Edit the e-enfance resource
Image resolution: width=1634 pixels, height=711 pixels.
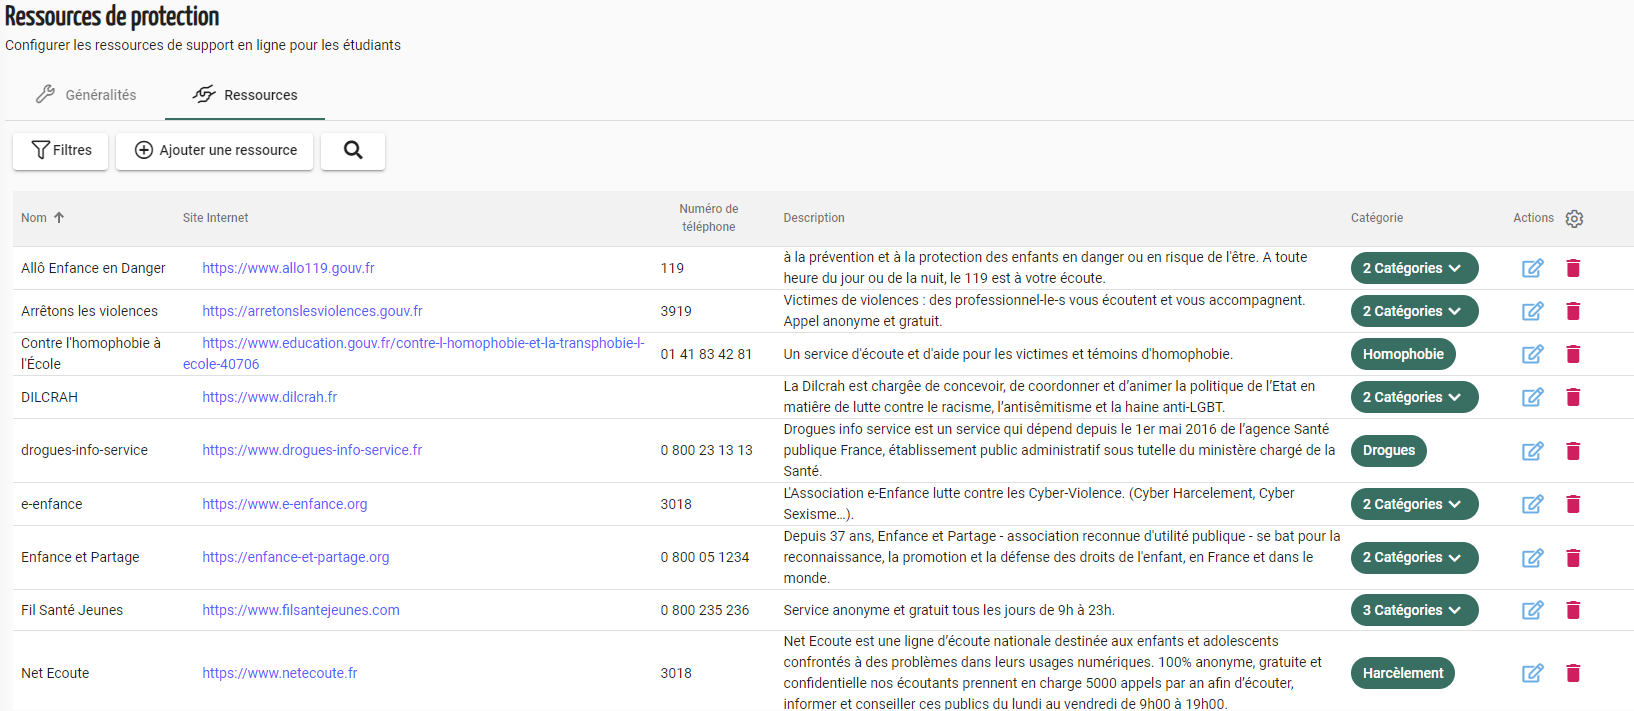click(1532, 504)
